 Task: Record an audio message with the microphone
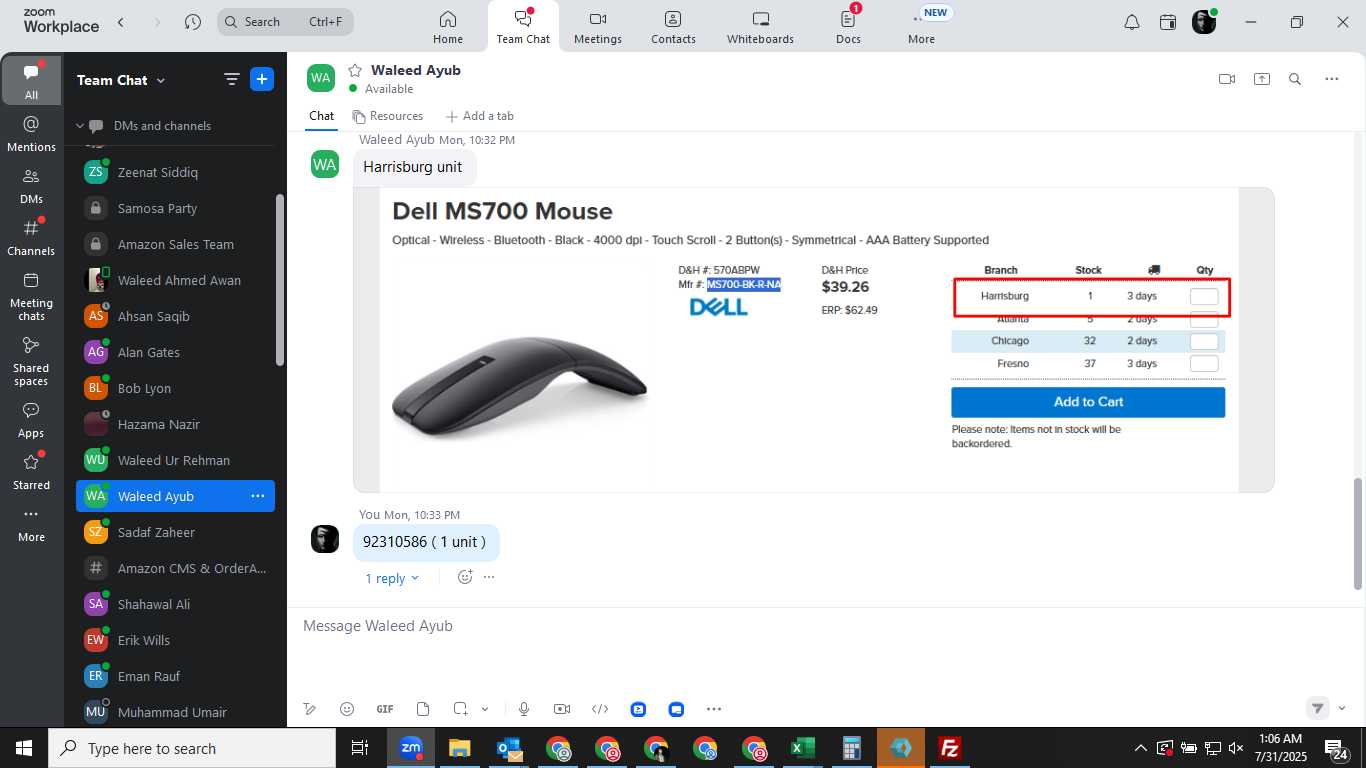coord(524,709)
